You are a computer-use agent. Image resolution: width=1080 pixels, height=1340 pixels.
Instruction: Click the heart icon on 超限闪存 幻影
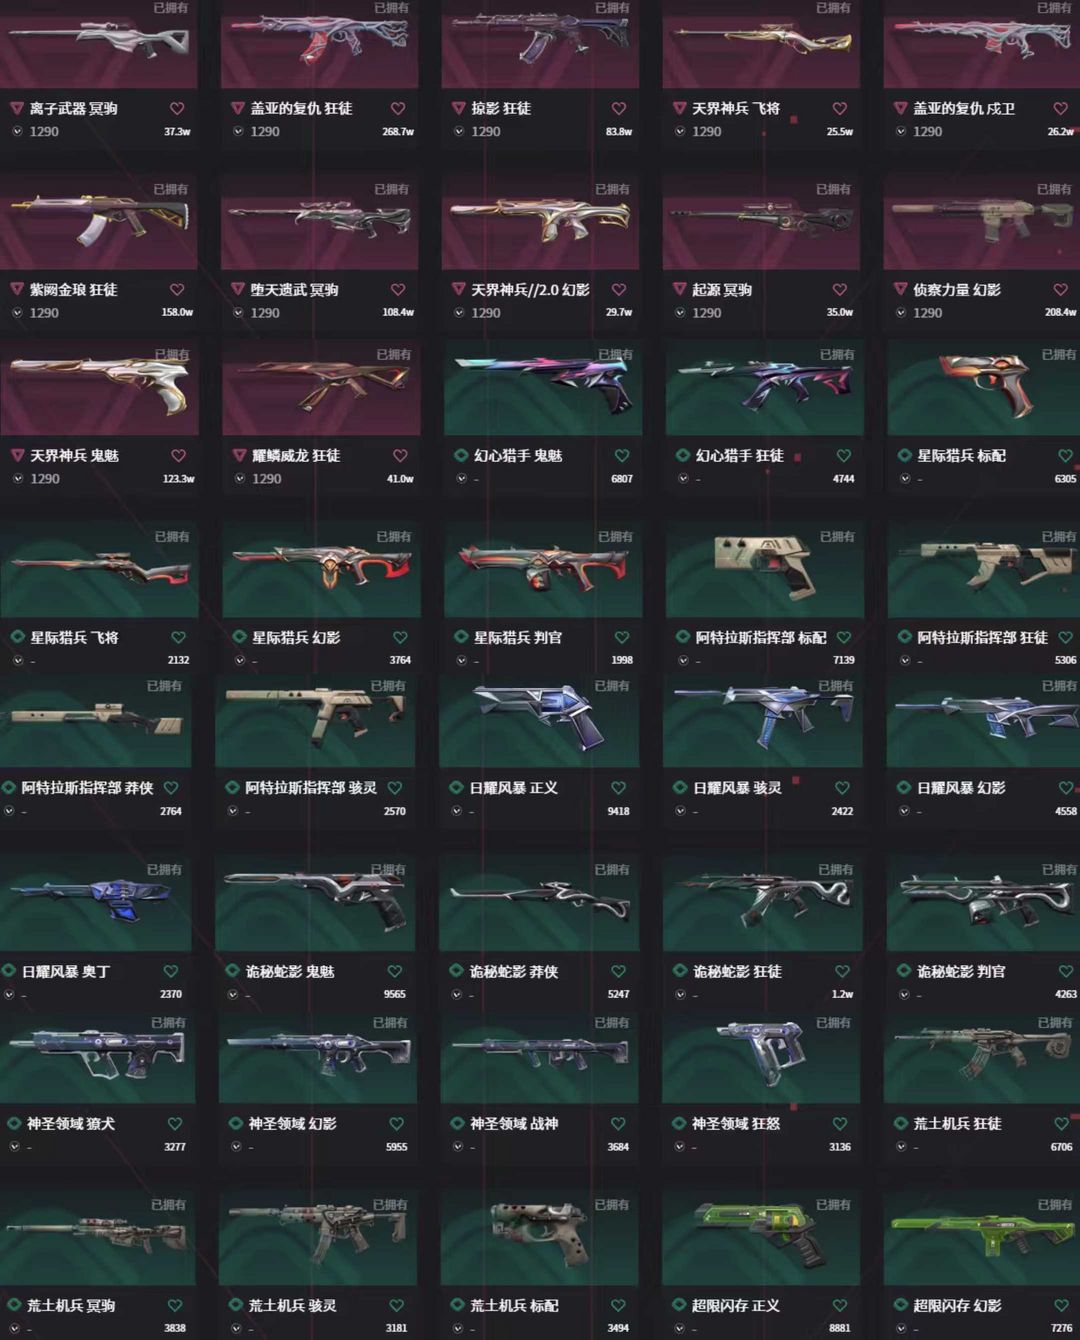pos(1062,1305)
